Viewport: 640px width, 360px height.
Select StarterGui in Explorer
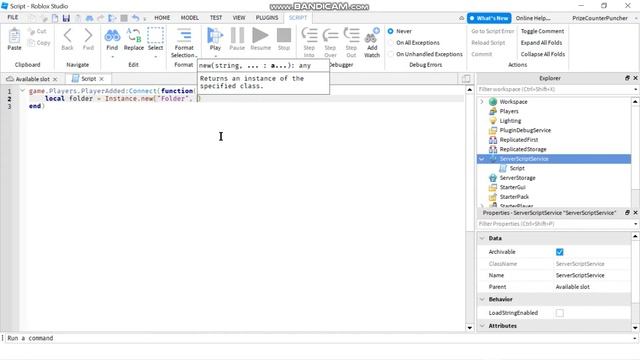click(512, 187)
